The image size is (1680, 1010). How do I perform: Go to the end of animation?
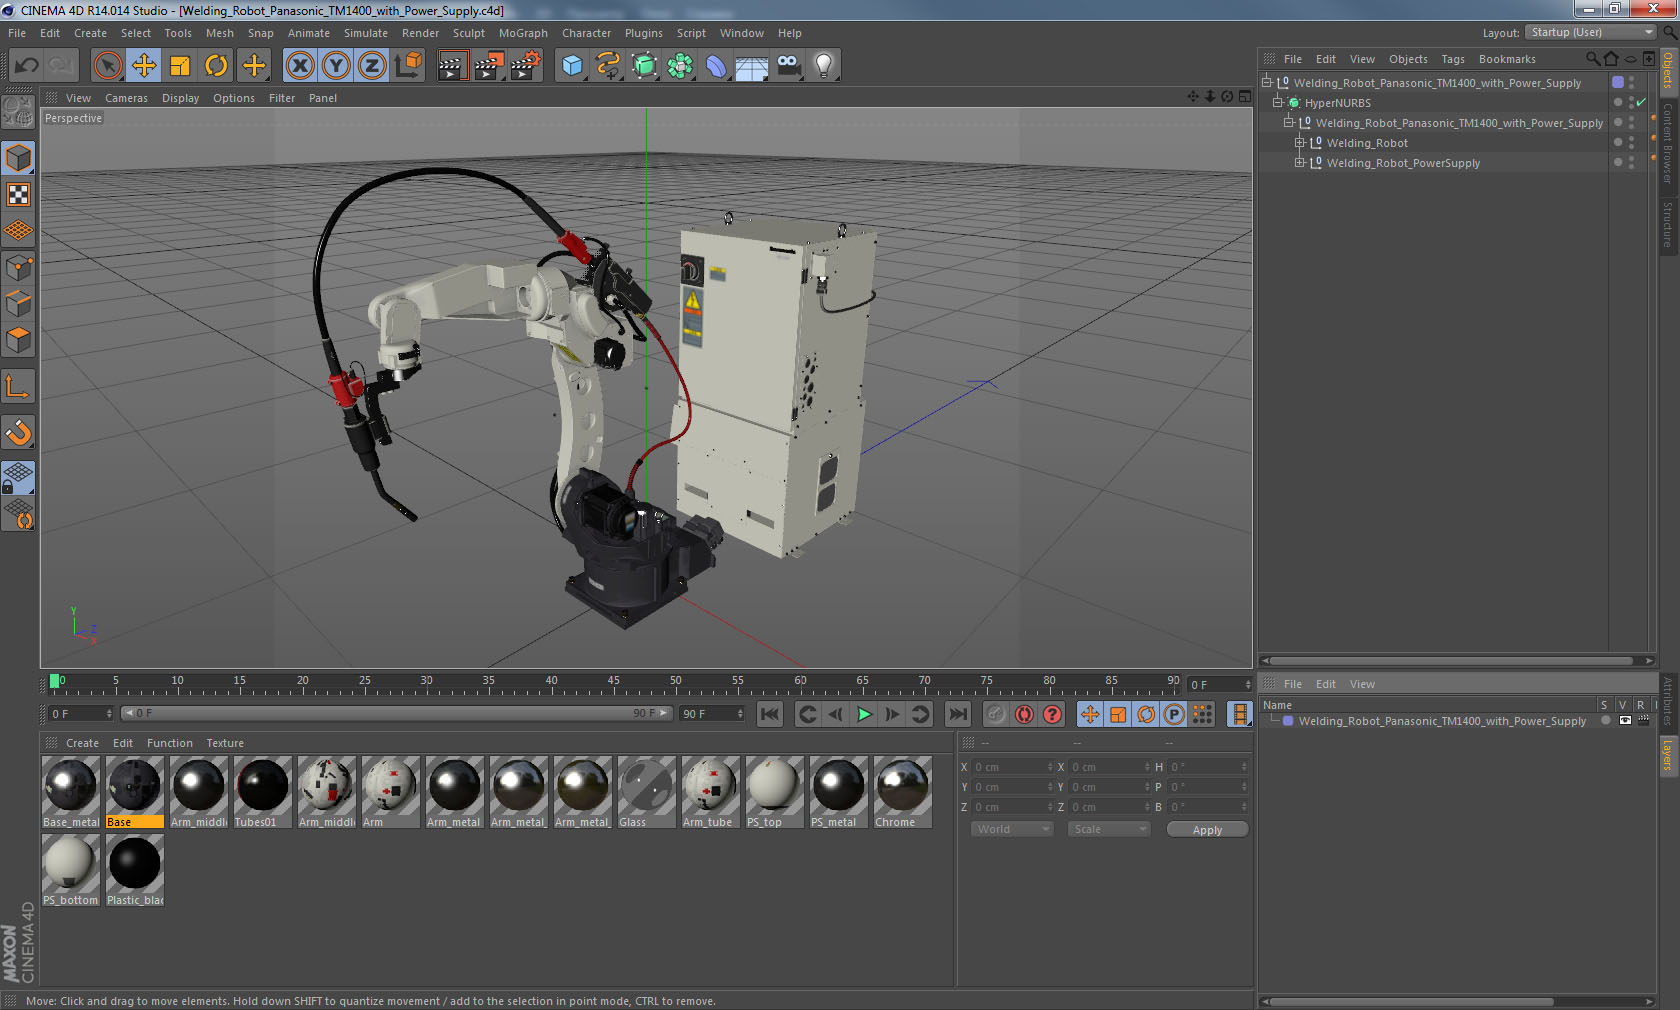(x=958, y=714)
